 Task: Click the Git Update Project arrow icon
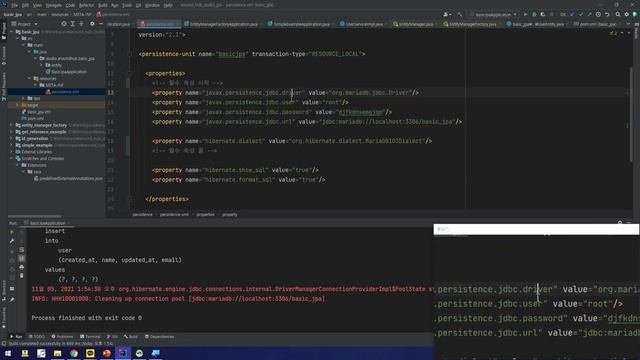pyautogui.click(x=572, y=14)
